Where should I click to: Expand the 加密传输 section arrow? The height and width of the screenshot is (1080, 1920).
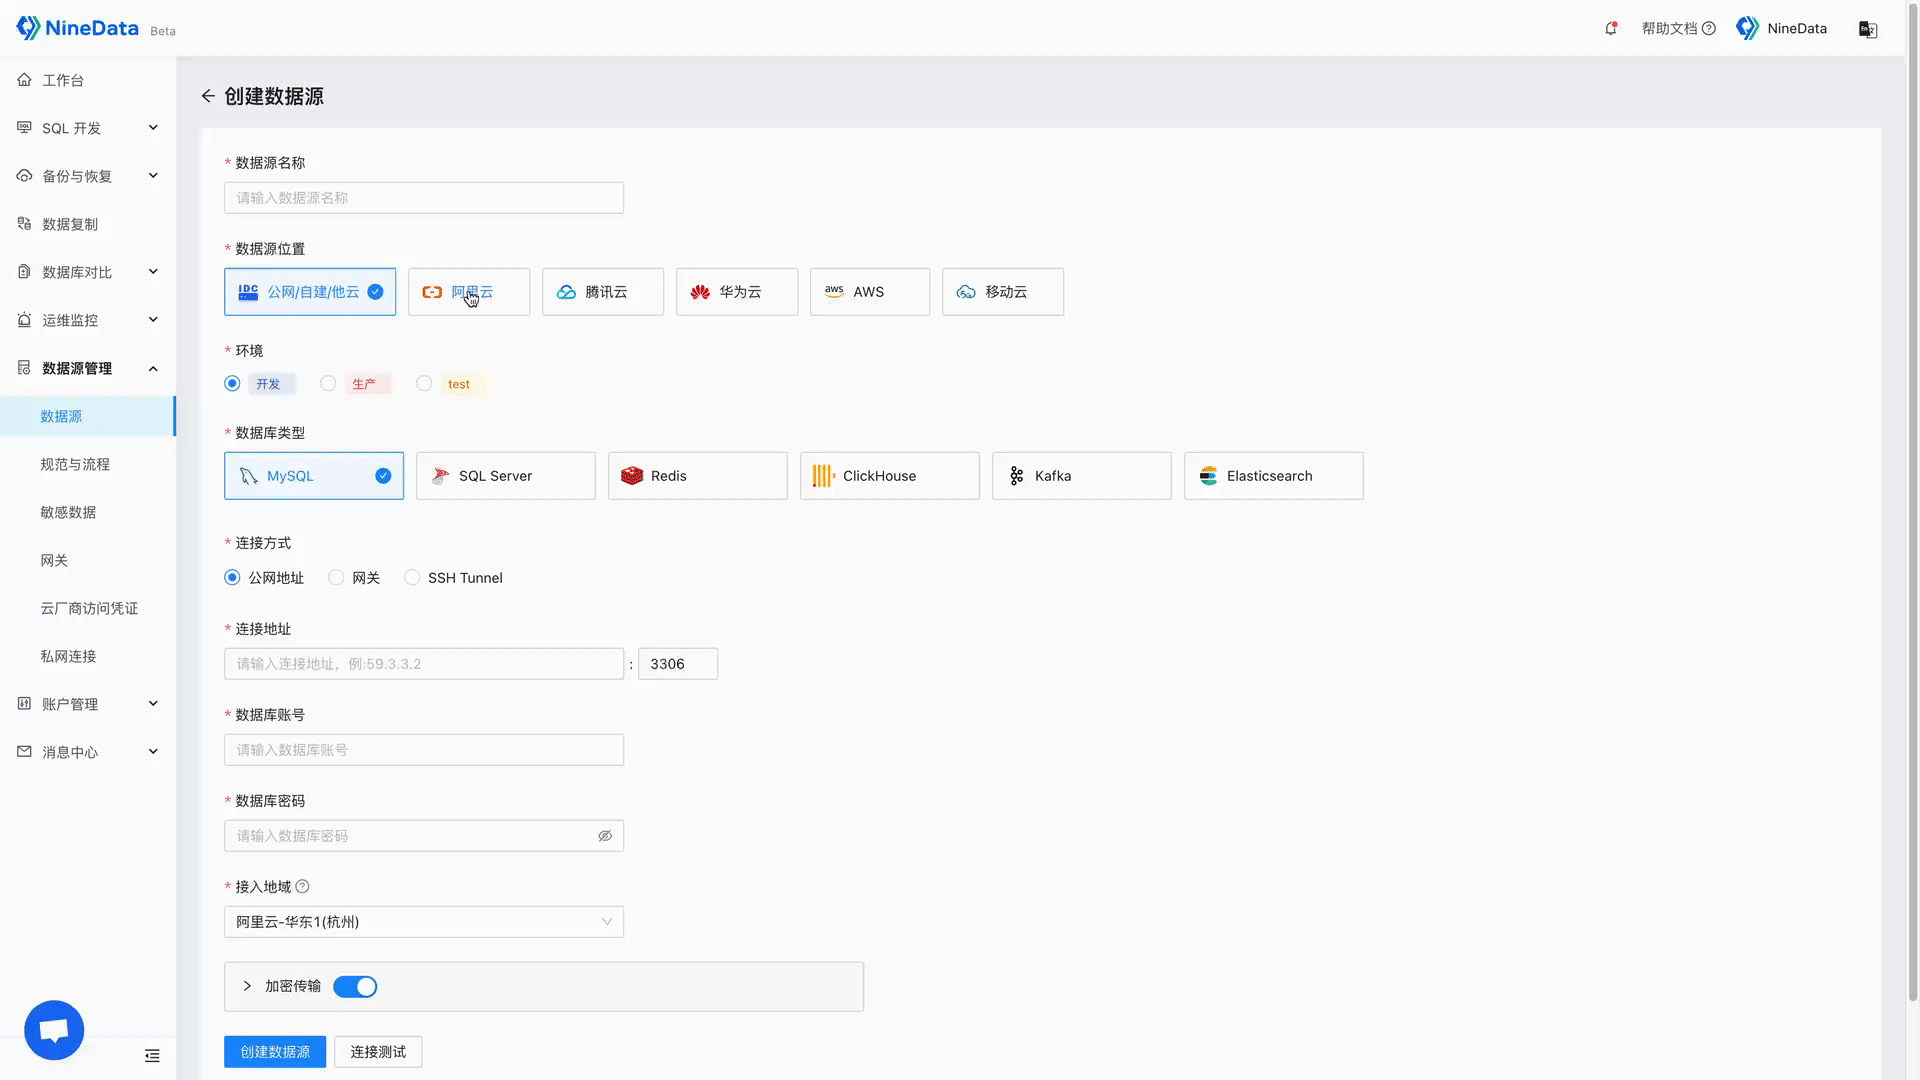(247, 986)
